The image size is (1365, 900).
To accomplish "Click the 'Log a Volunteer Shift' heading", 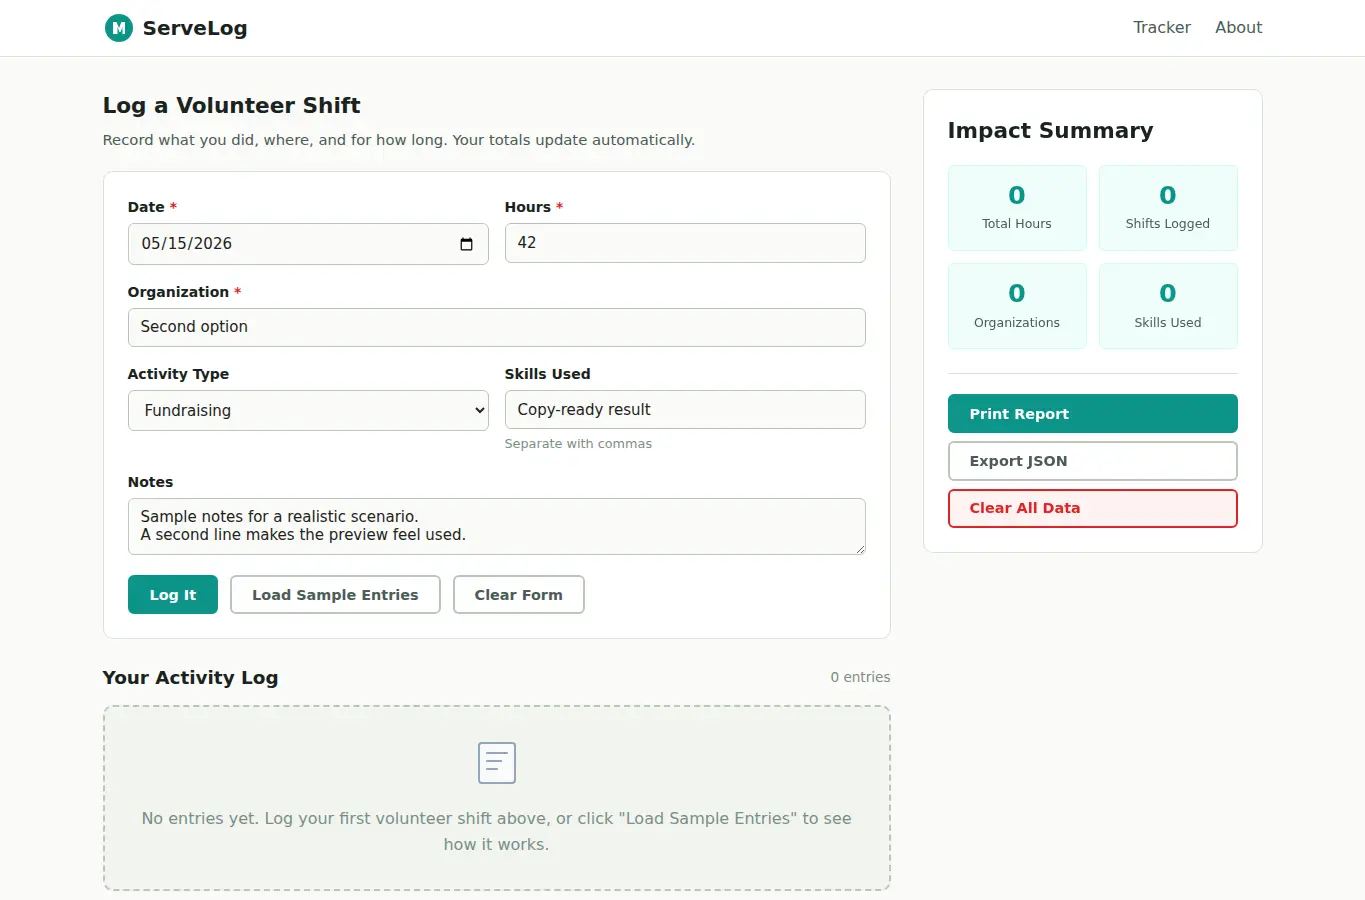I will 231,106.
